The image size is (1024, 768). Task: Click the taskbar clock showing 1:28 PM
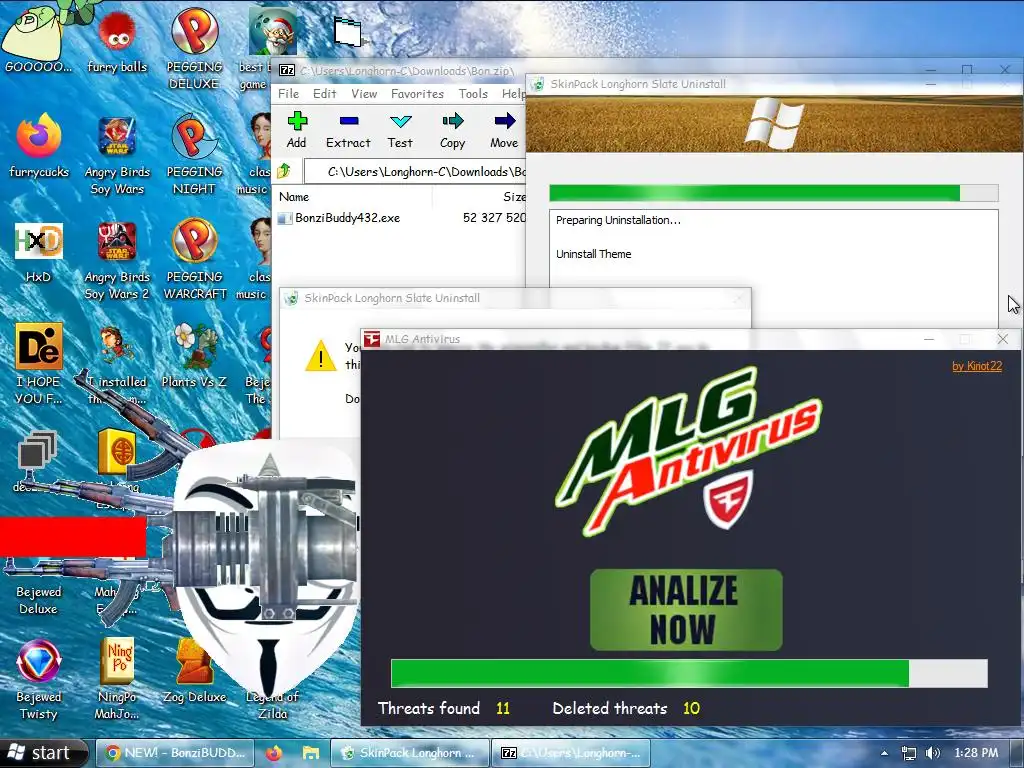976,753
